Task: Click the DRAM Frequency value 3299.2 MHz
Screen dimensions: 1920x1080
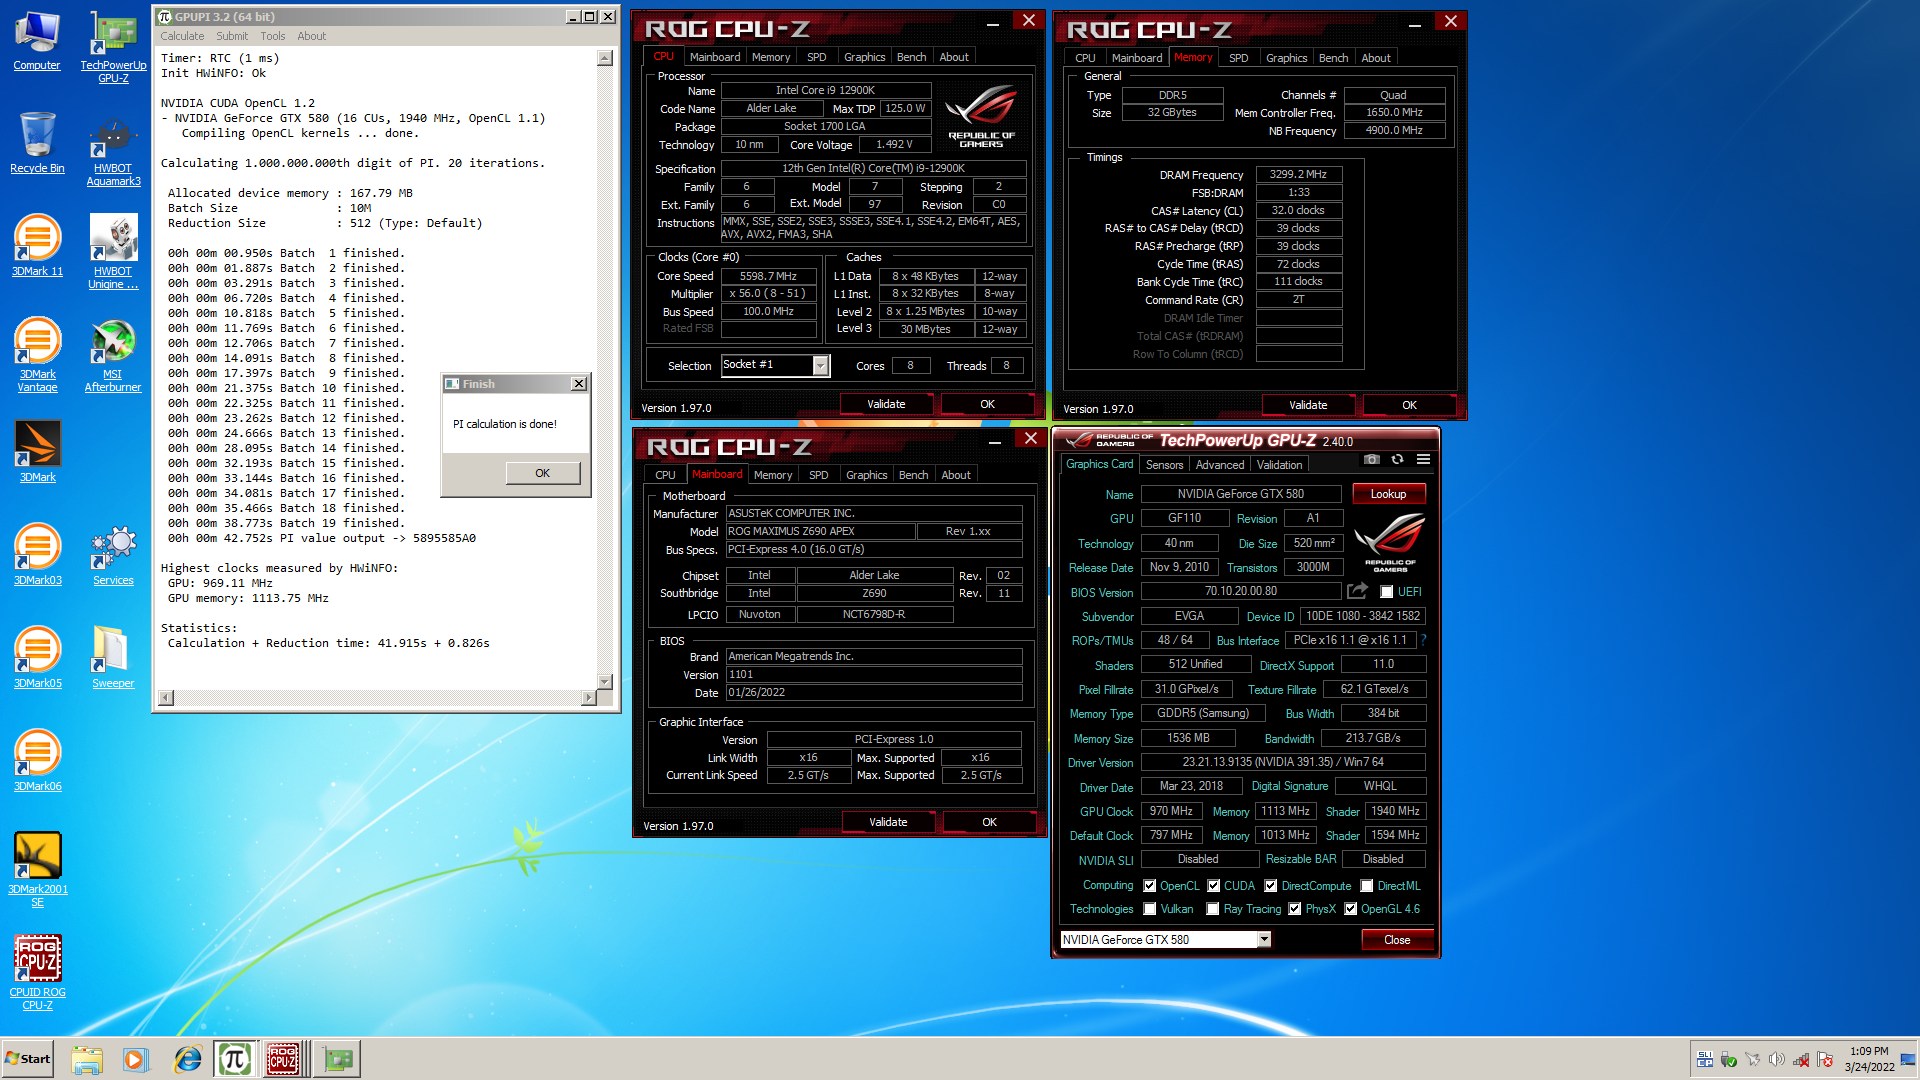Action: [x=1298, y=174]
